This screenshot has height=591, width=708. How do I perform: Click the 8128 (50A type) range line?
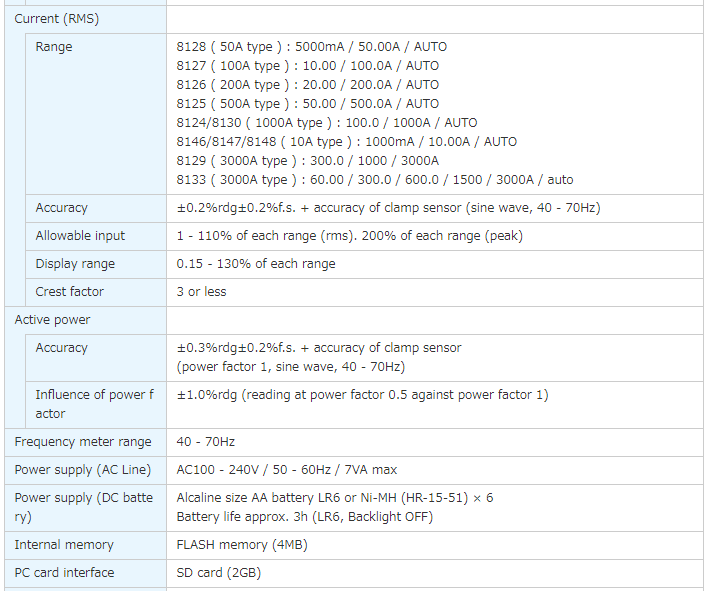click(311, 47)
